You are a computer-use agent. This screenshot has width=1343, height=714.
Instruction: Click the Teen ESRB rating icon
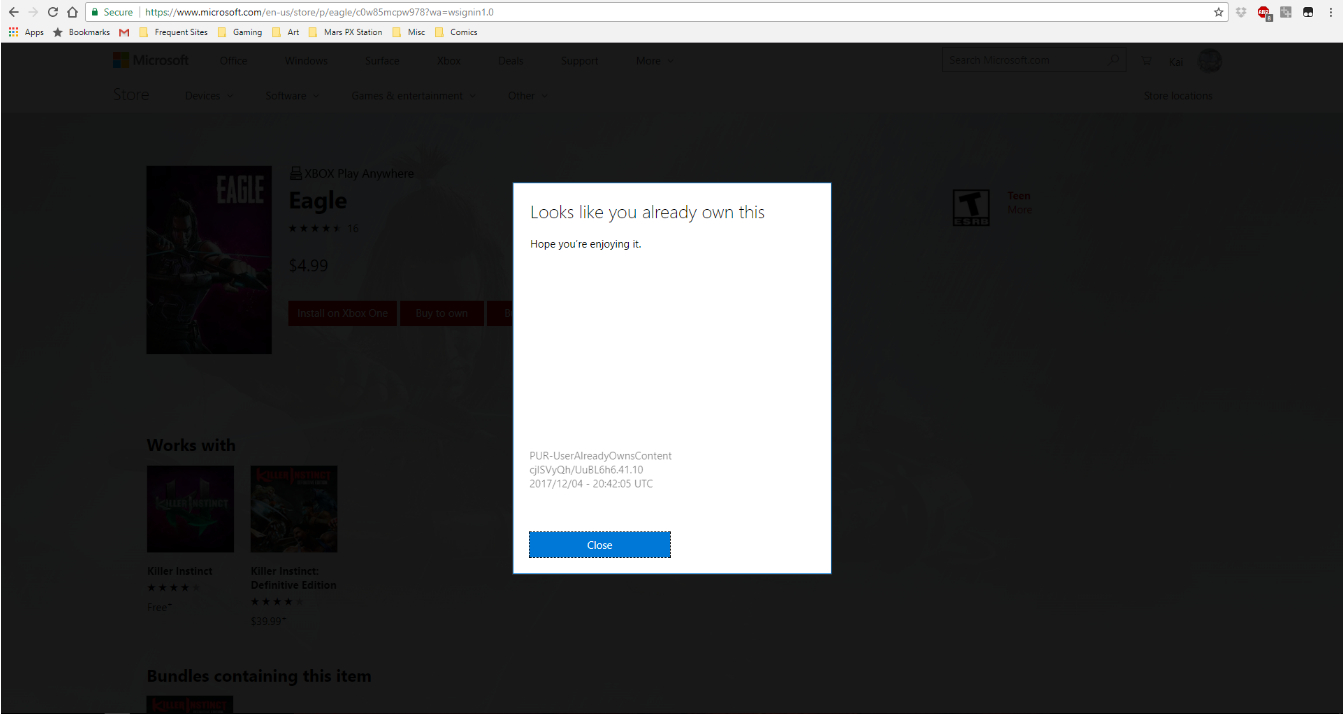point(971,208)
